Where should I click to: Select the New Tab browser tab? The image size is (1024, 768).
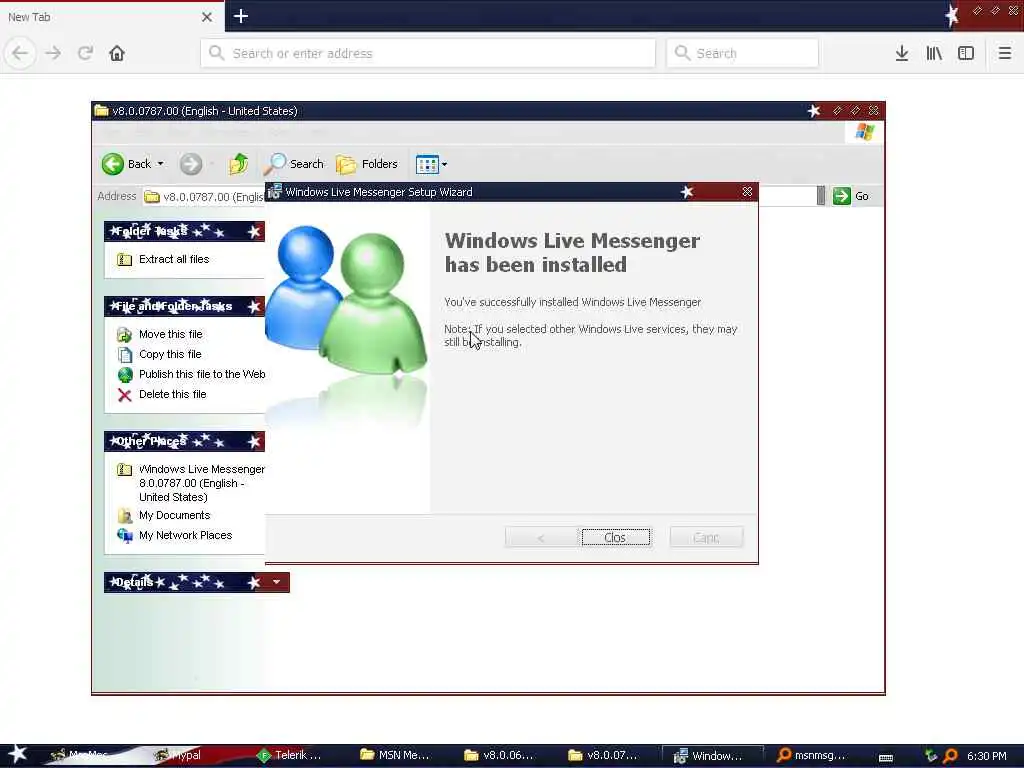click(x=112, y=17)
